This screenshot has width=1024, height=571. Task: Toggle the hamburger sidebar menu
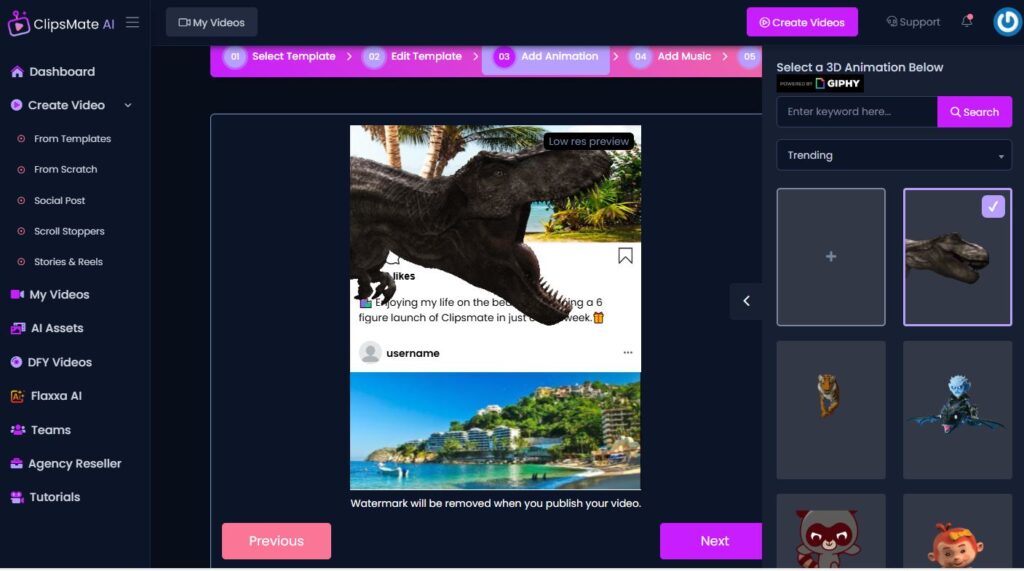pos(133,23)
